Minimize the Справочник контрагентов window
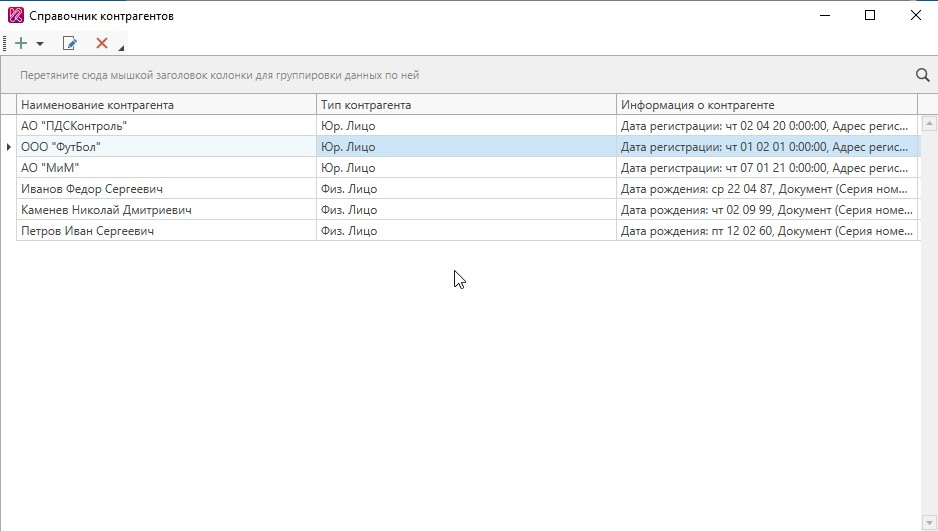The image size is (938, 531). [x=825, y=15]
